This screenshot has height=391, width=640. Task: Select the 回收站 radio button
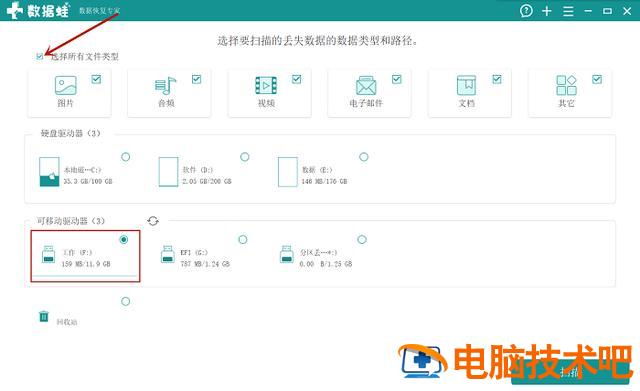126,301
